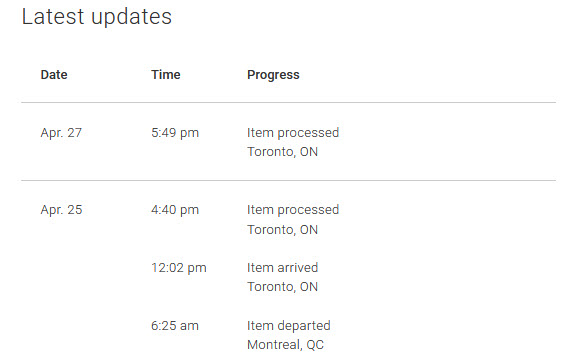Click the Item arrived status text

(282, 268)
